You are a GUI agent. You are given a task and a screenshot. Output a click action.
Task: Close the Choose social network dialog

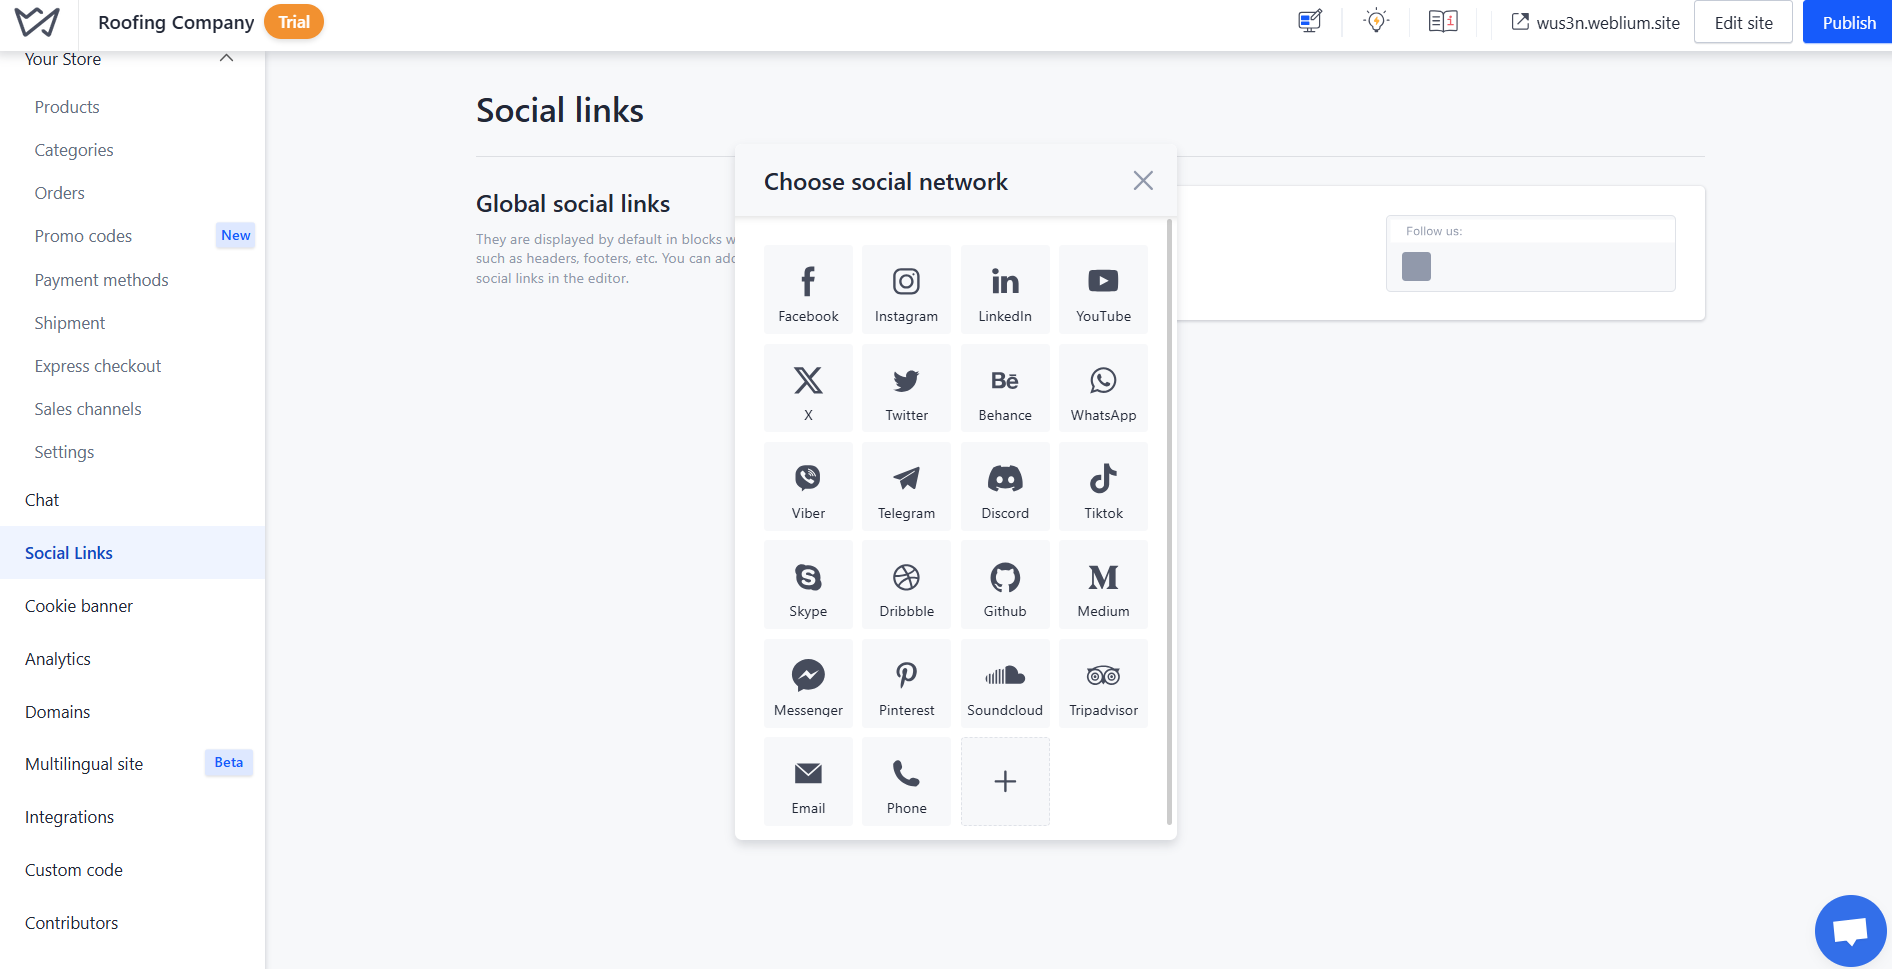tap(1143, 181)
